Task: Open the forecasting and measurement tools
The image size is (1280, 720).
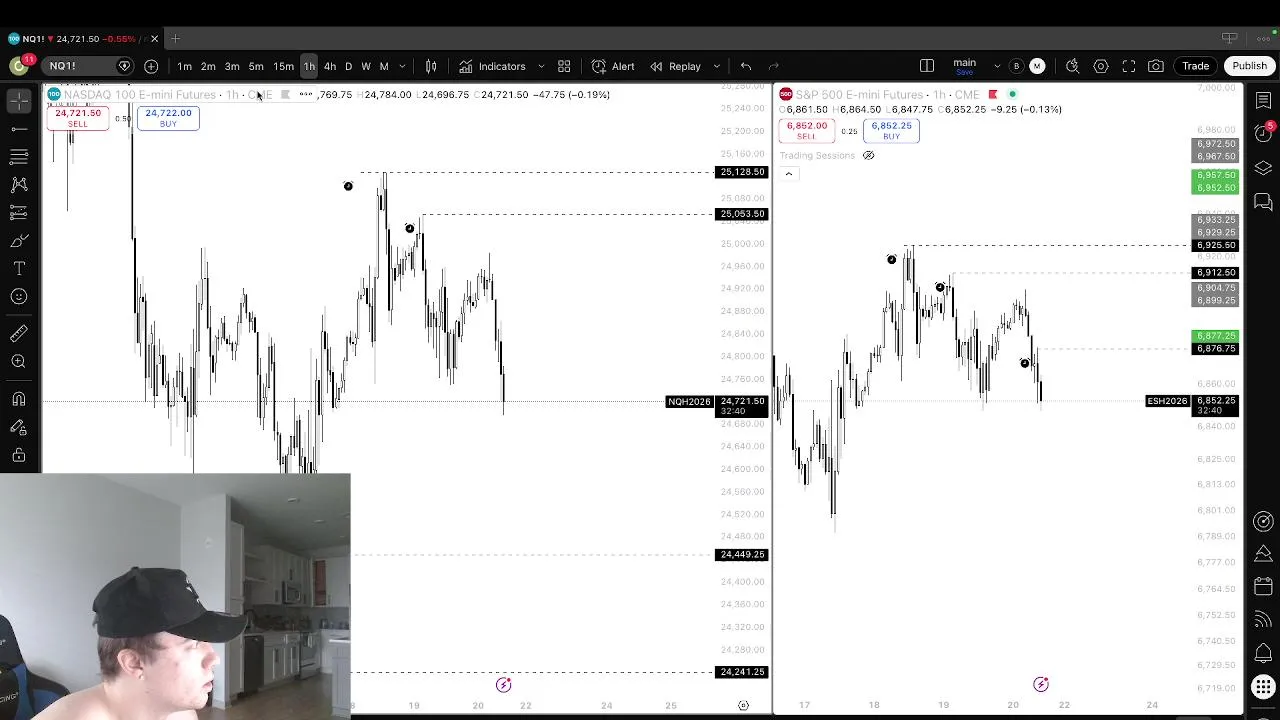Action: click(19, 213)
